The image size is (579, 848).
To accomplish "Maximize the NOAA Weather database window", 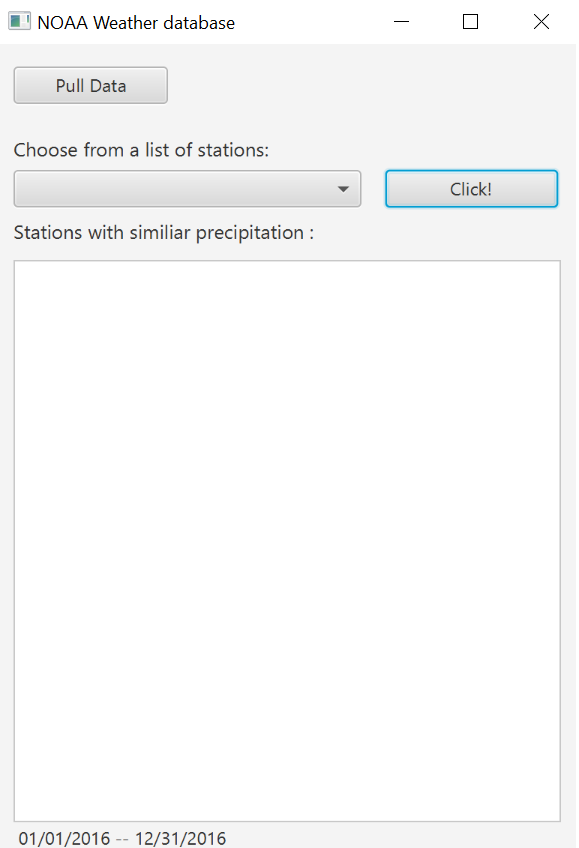I will tap(470, 21).
